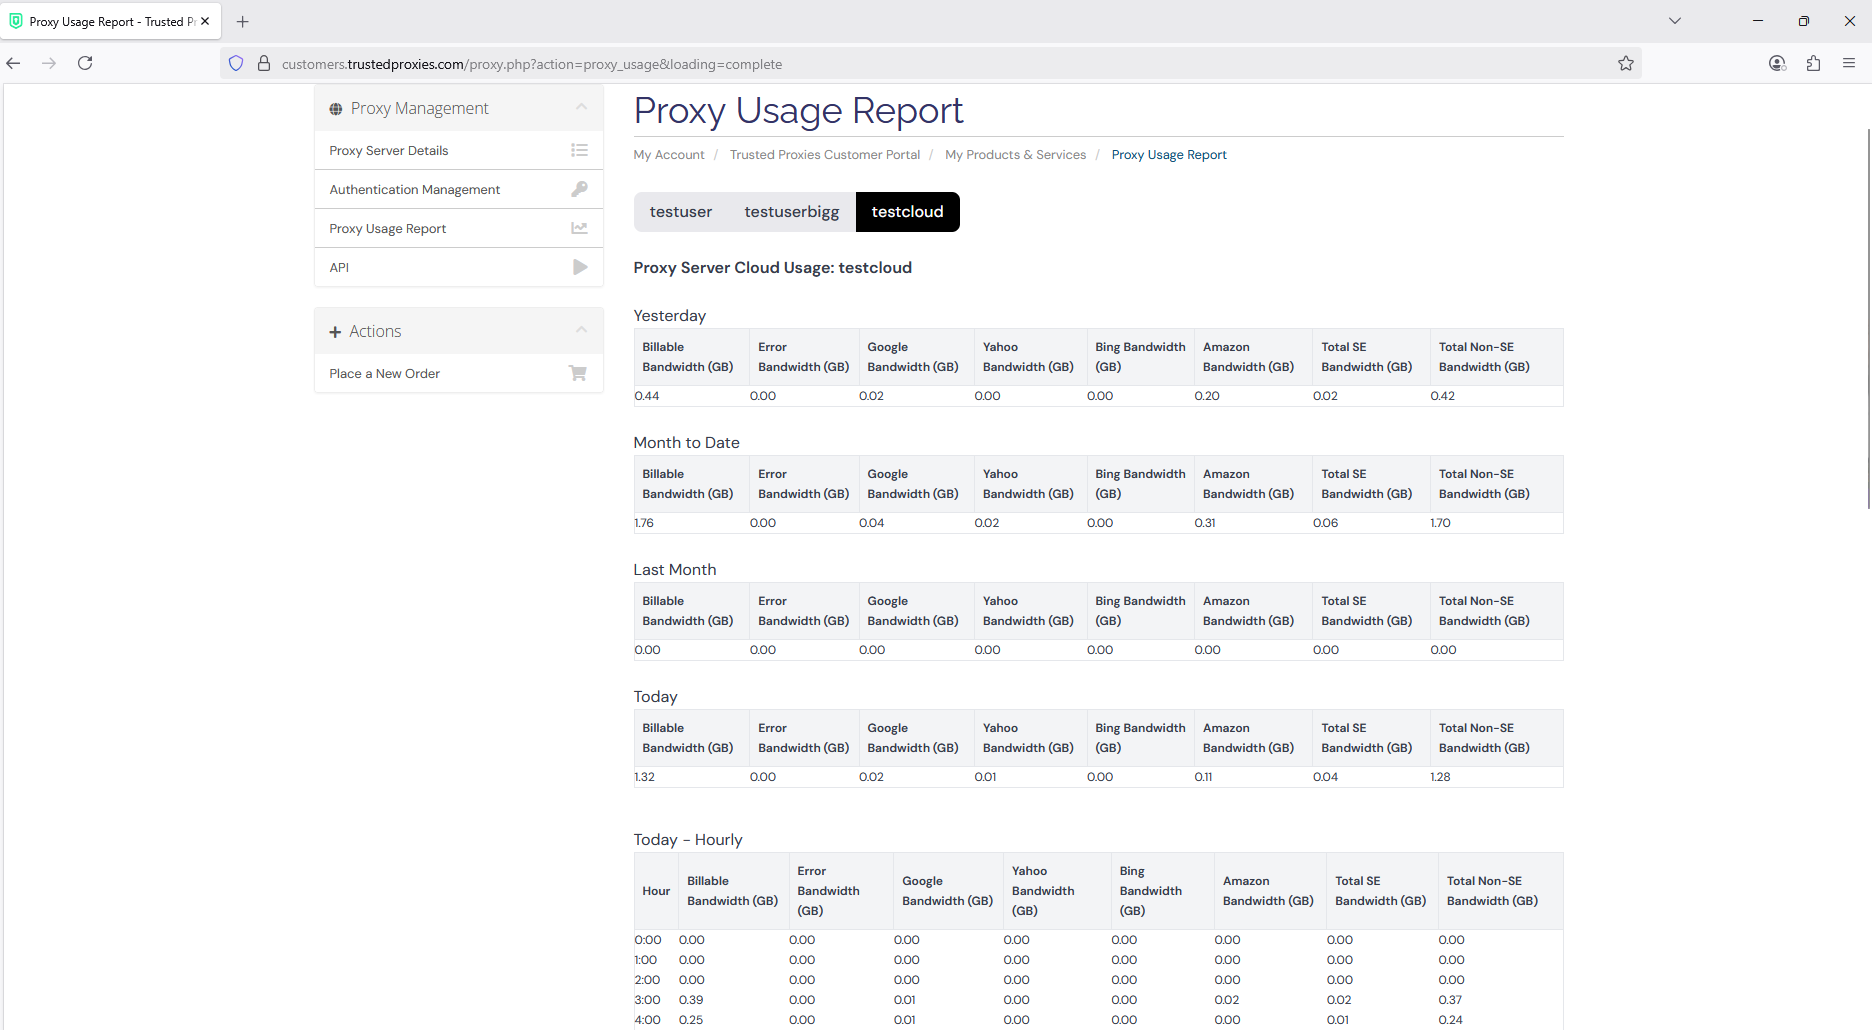
Task: Click Proxy Server Cloud Usage: testcloud heading
Action: point(773,268)
